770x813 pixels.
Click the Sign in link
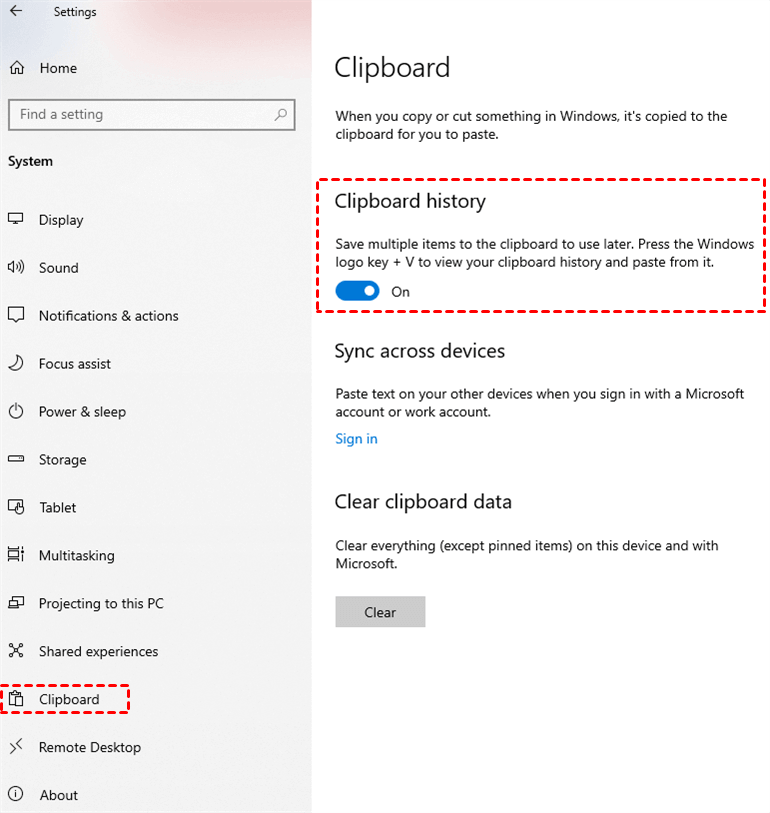(357, 439)
